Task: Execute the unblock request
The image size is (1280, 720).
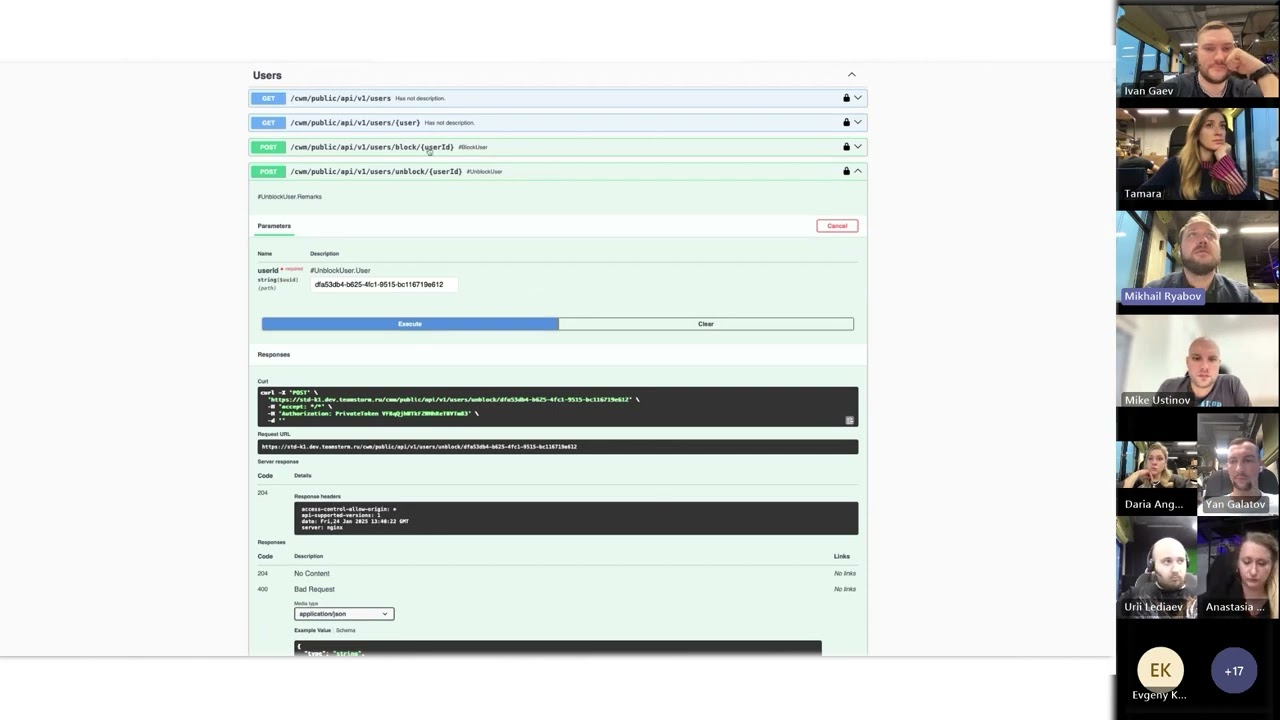Action: pos(410,324)
